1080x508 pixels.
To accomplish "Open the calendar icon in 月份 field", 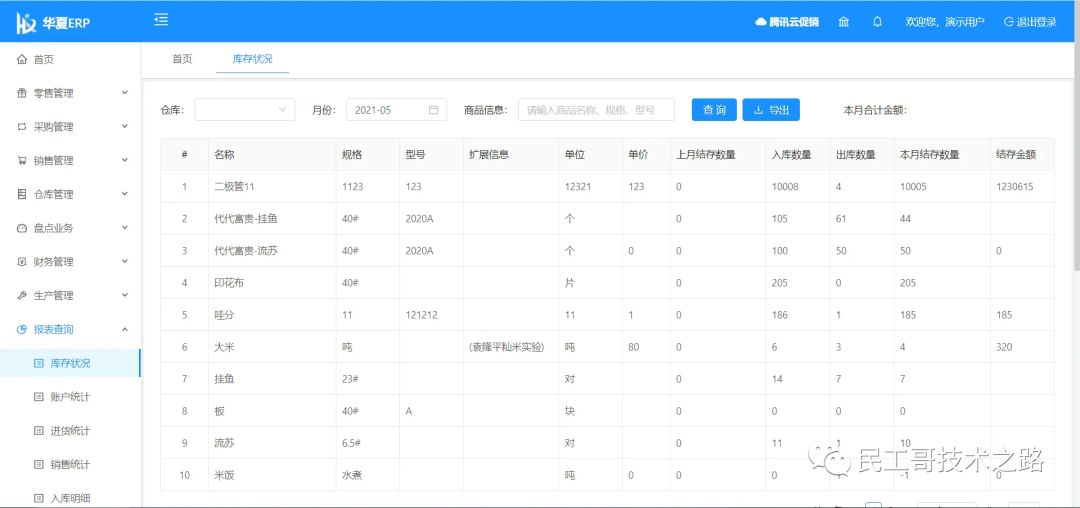I will pyautogui.click(x=433, y=109).
